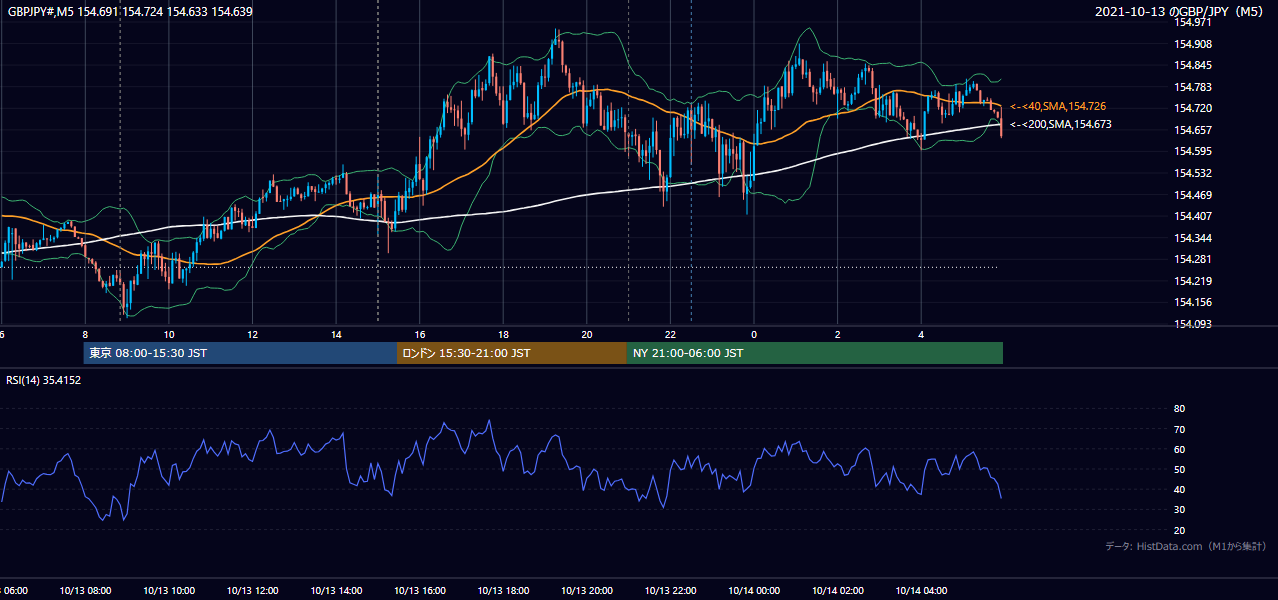Image resolution: width=1278 pixels, height=600 pixels.
Task: Click the 10/13 08:00 time axis label
Action: coord(85,590)
